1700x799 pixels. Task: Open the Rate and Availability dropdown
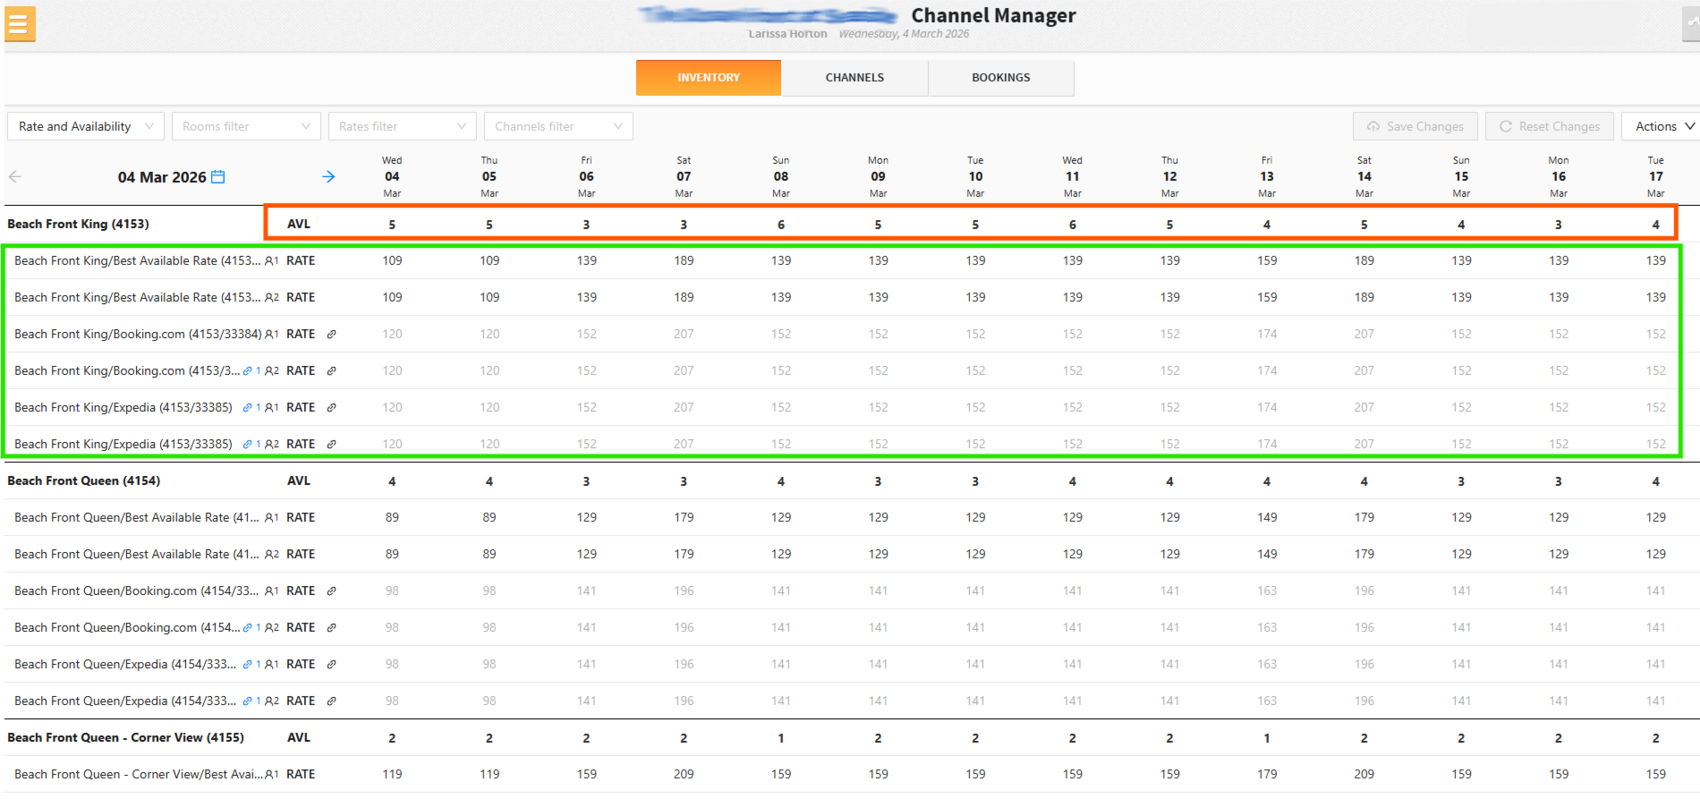86,126
